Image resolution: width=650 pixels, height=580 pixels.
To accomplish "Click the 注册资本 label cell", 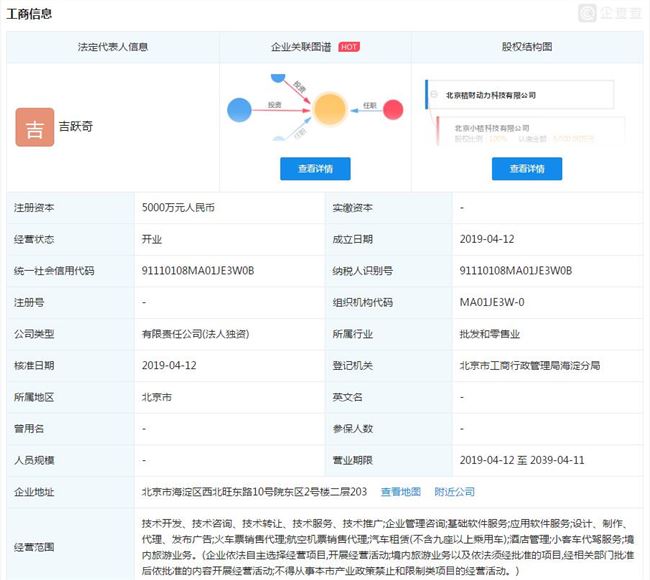I will click(x=70, y=208).
